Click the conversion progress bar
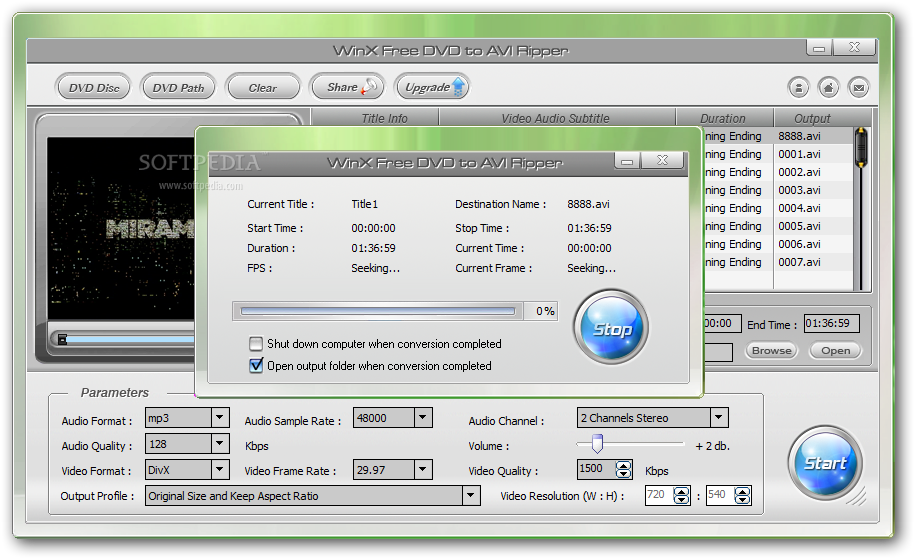 pos(378,312)
